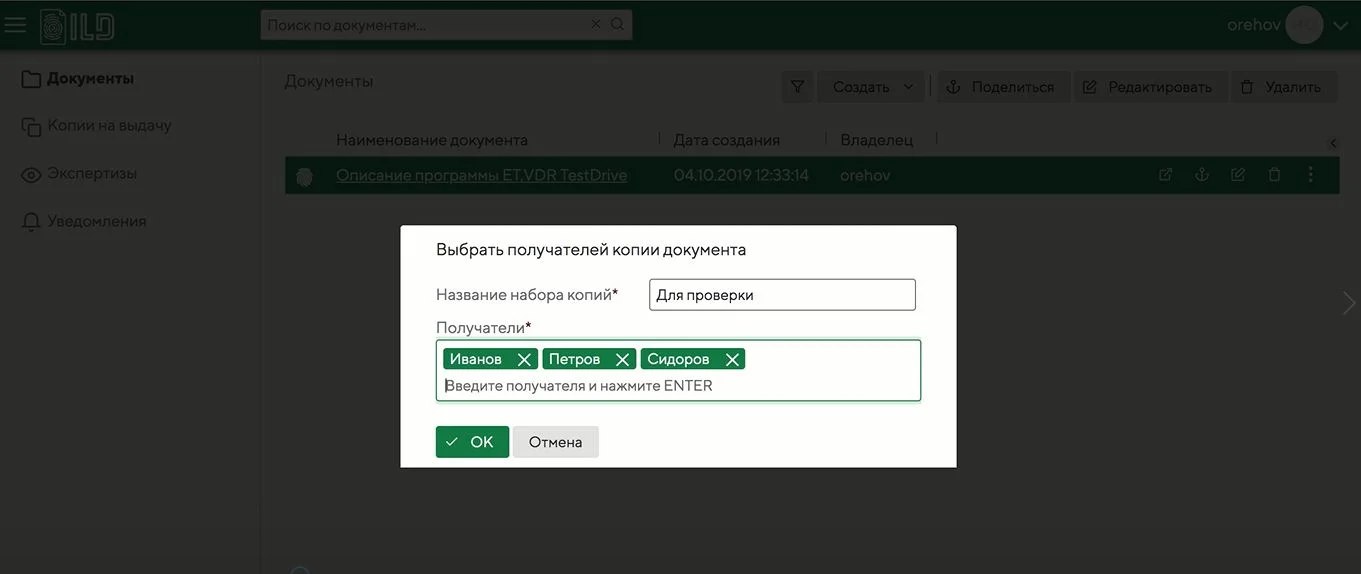The image size is (1361, 574).
Task: Click the open-document icon in the row
Action: (x=1166, y=175)
